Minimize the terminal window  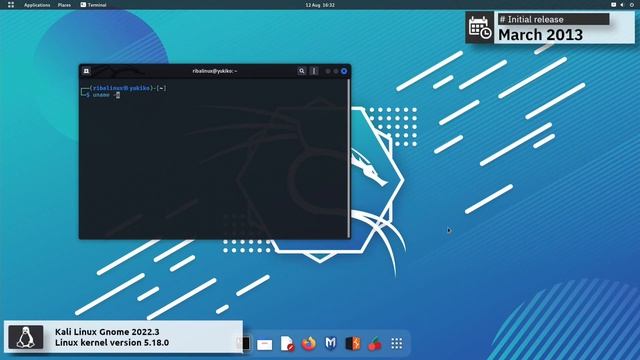point(328,71)
